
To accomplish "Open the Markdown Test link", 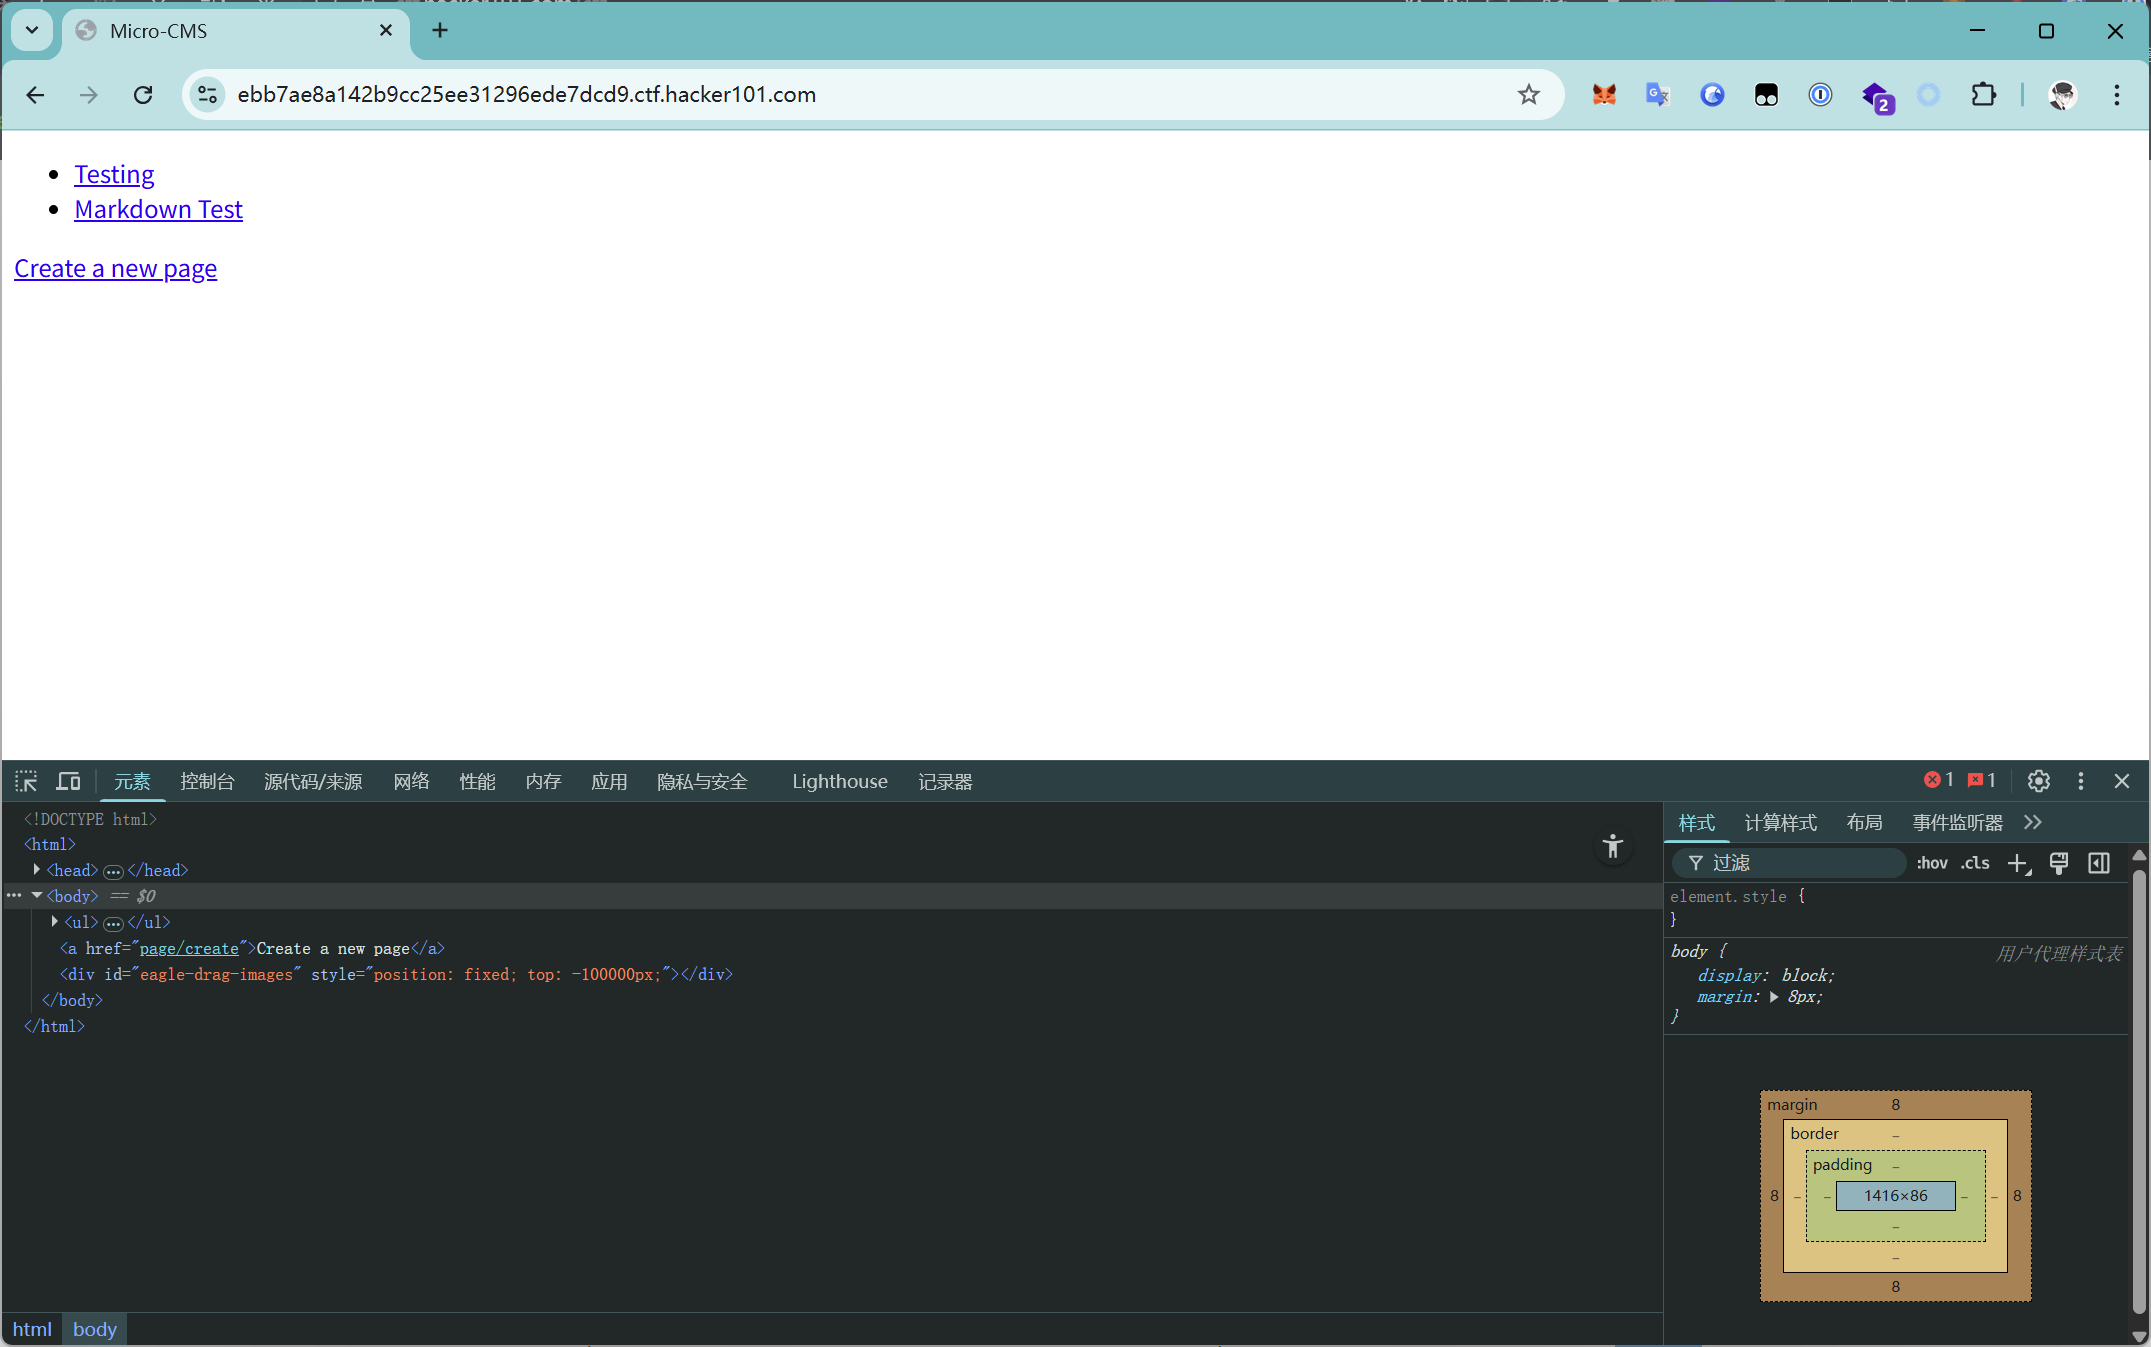I will pos(158,209).
